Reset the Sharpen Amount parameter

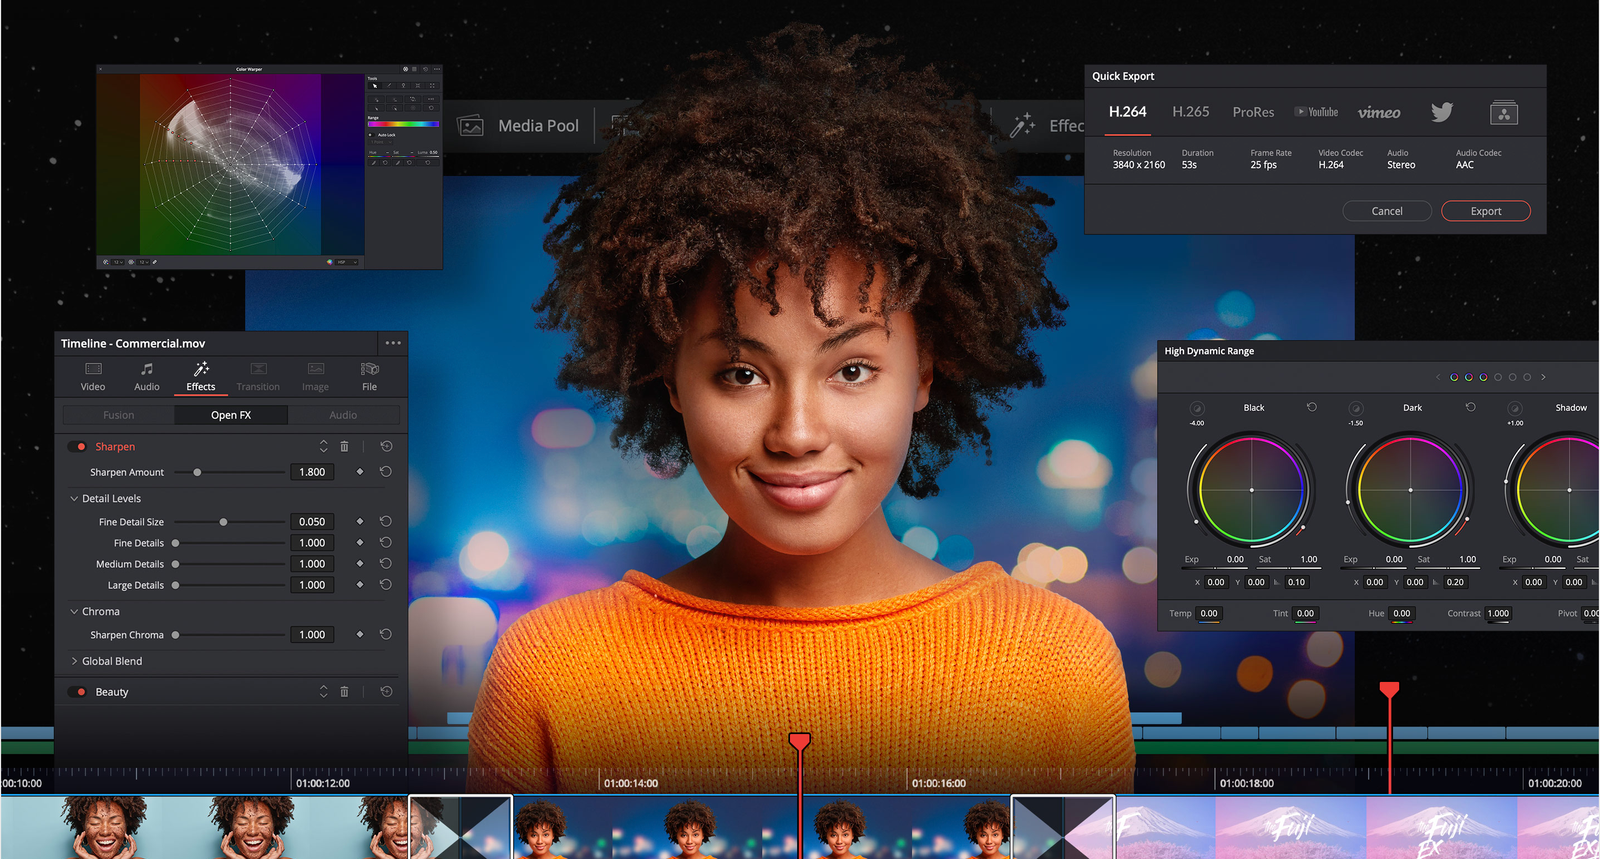pos(386,471)
